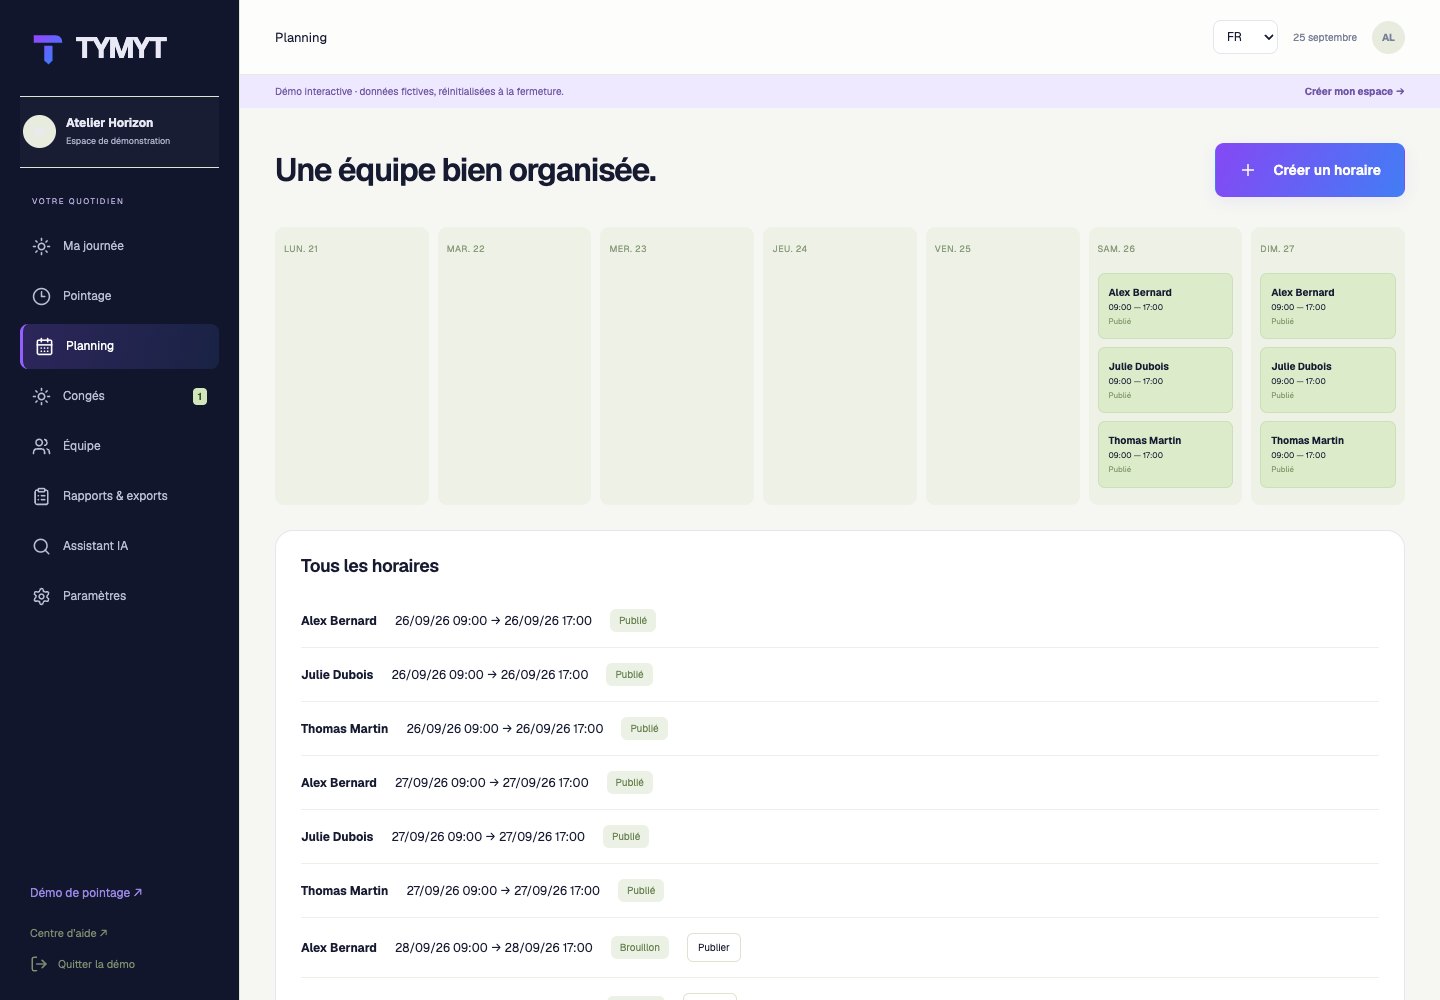Screen dimensions: 1440x1000
Task: Click the Équipe people icon
Action: coord(41,446)
